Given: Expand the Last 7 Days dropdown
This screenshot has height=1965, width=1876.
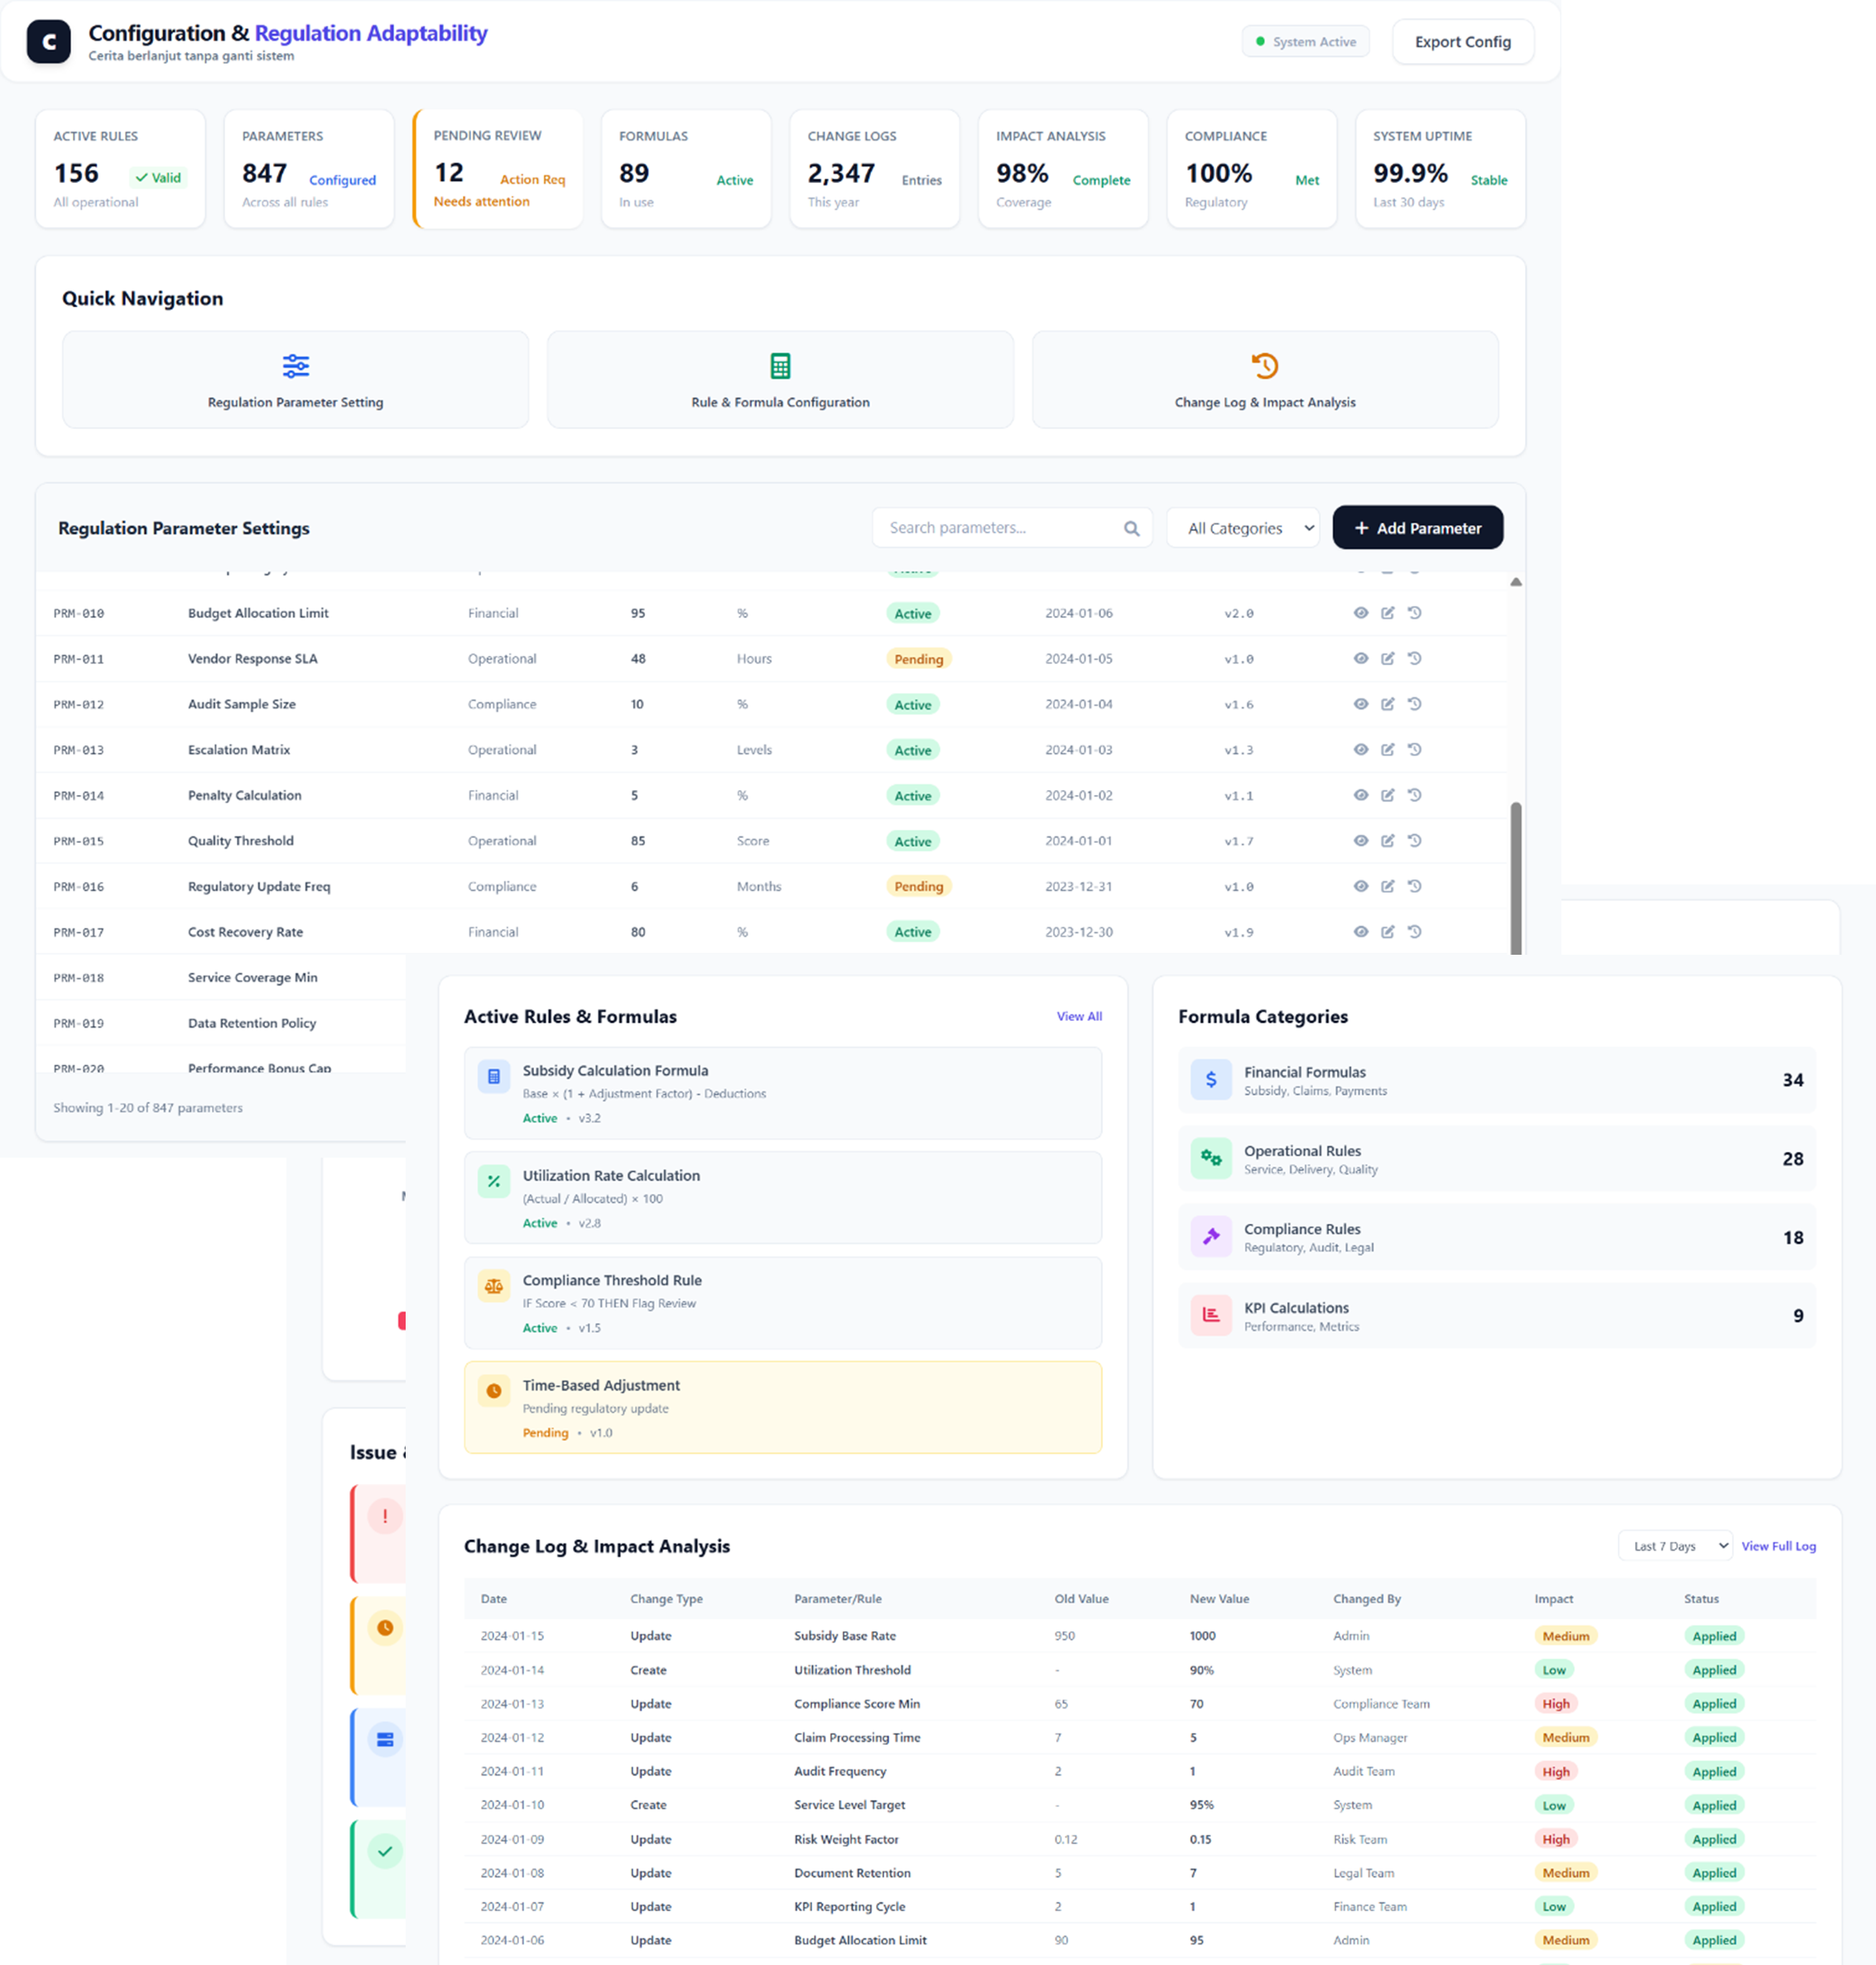Looking at the screenshot, I should click(x=1675, y=1546).
